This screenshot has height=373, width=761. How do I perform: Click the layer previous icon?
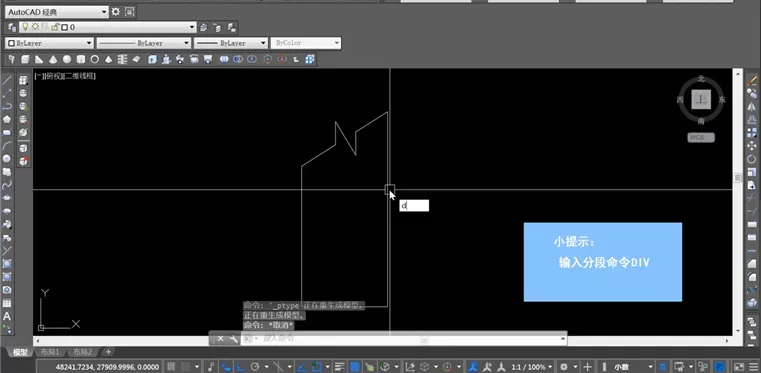tap(217, 28)
